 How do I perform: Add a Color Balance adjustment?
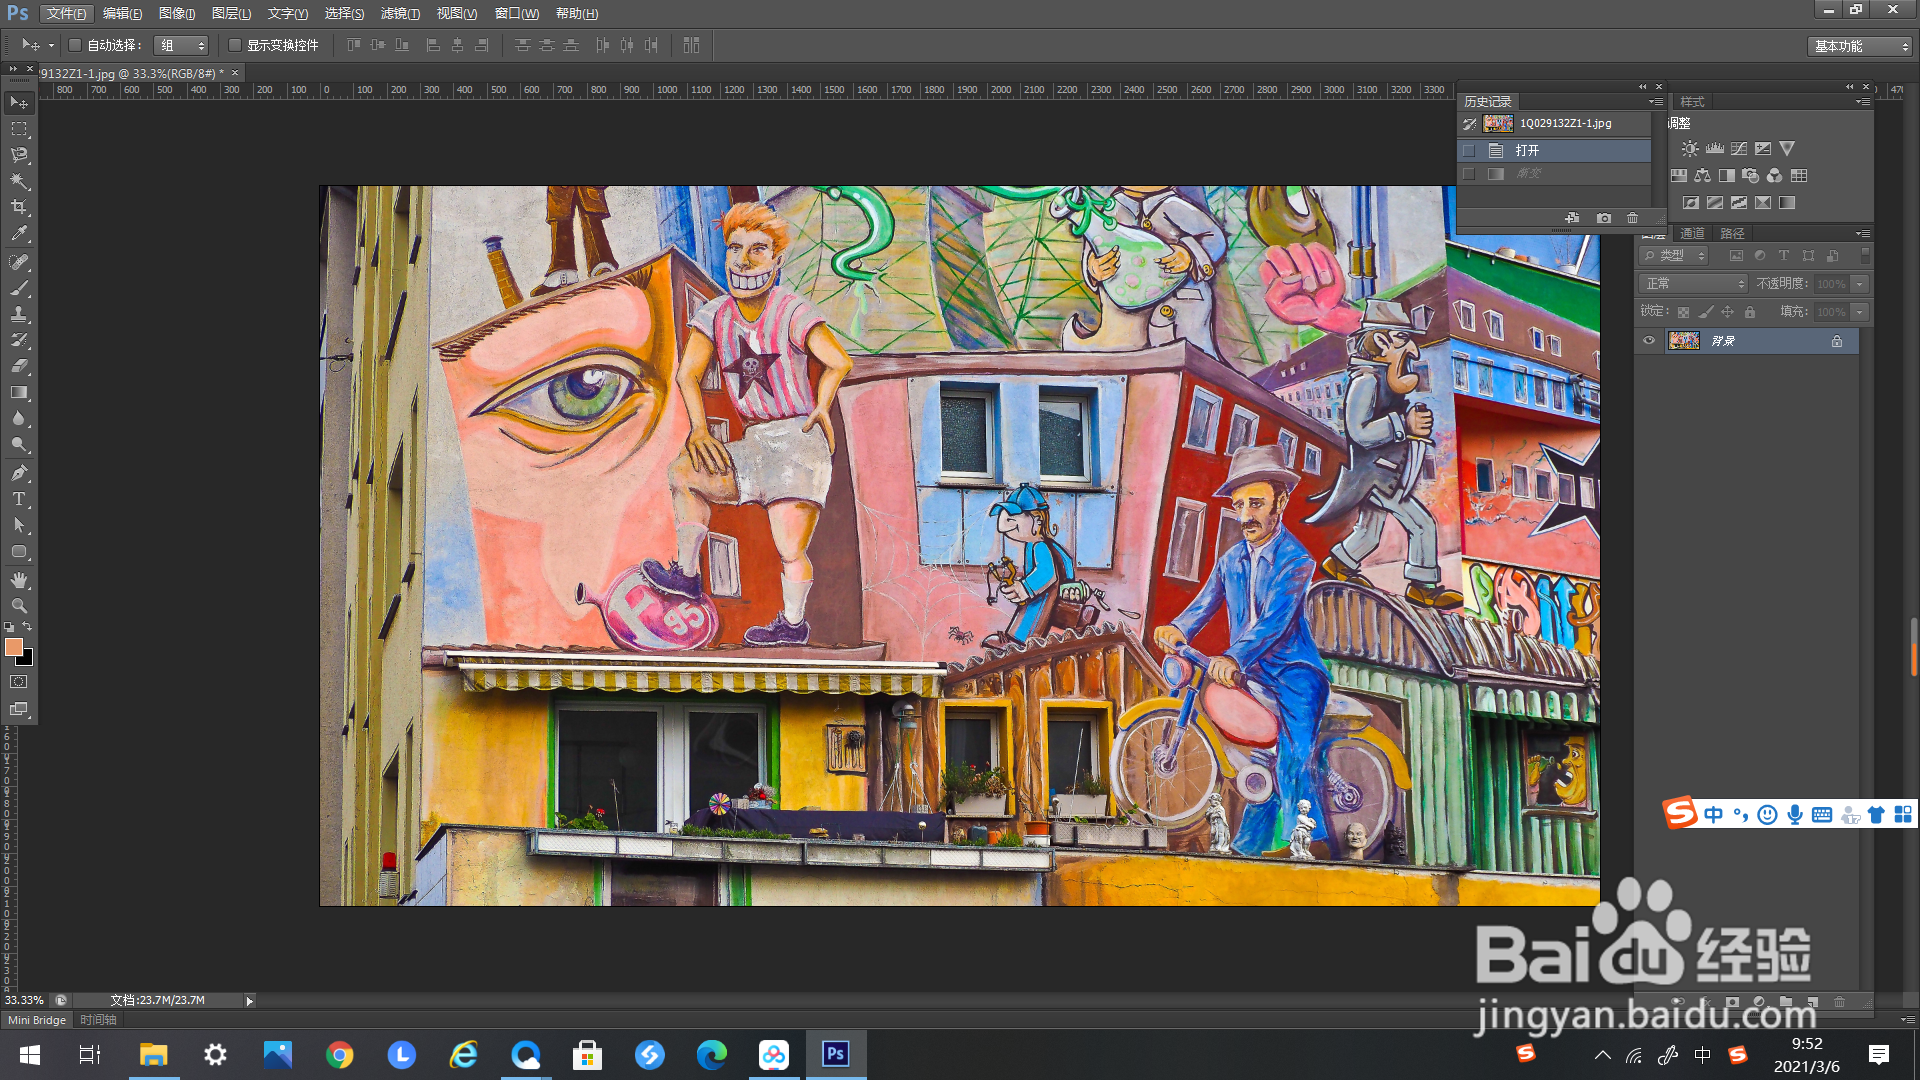tap(1702, 175)
